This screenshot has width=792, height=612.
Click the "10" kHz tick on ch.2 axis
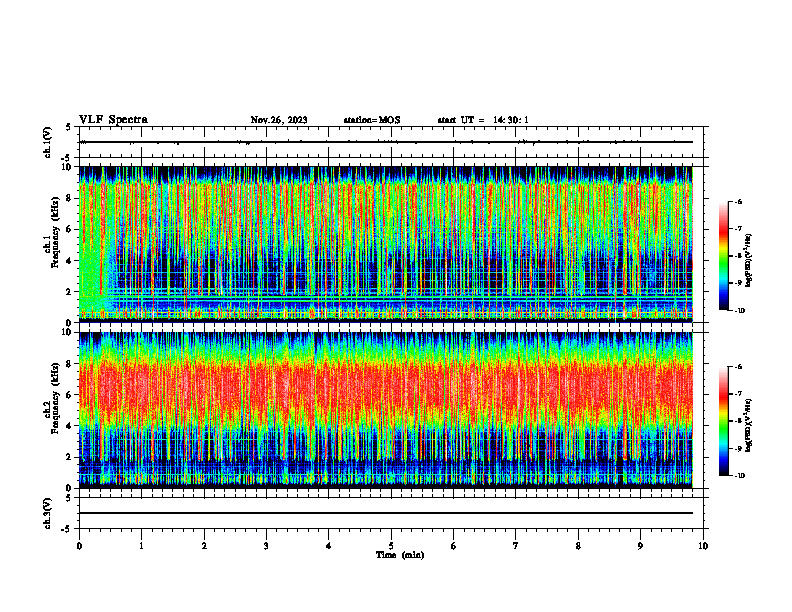(x=68, y=332)
